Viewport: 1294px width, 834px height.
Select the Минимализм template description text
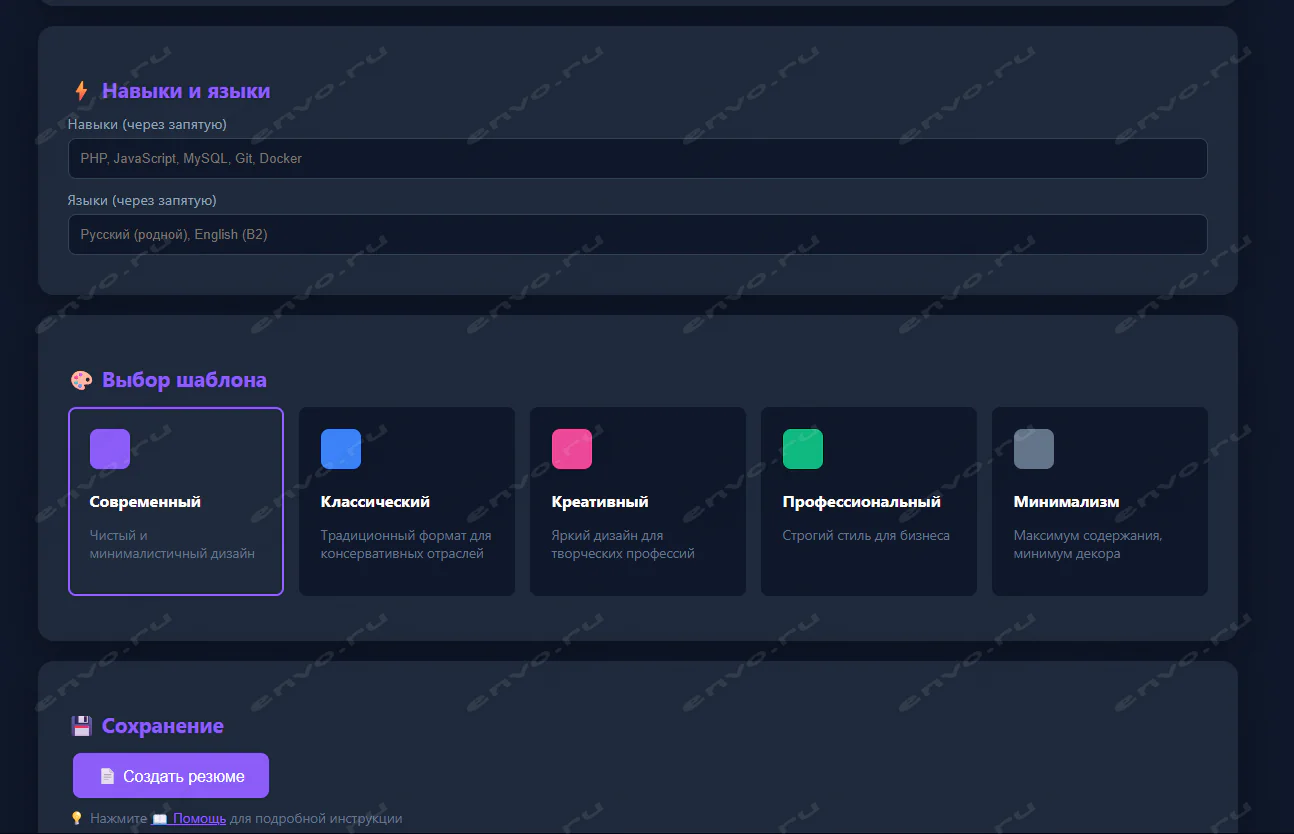[1087, 544]
